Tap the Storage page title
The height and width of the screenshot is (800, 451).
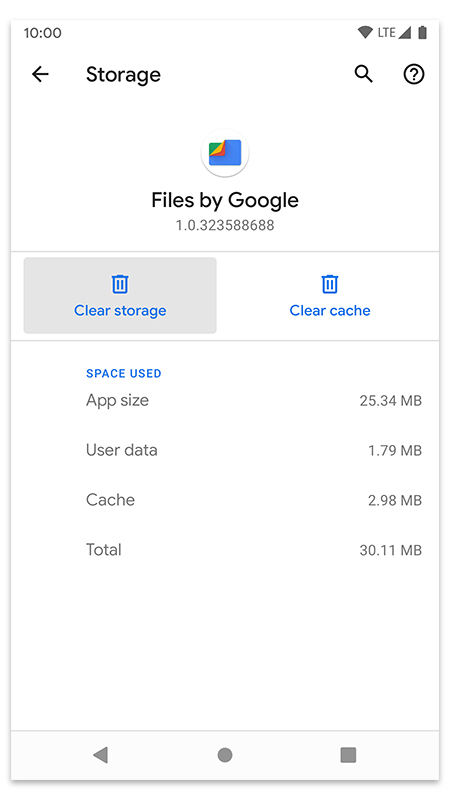(123, 75)
